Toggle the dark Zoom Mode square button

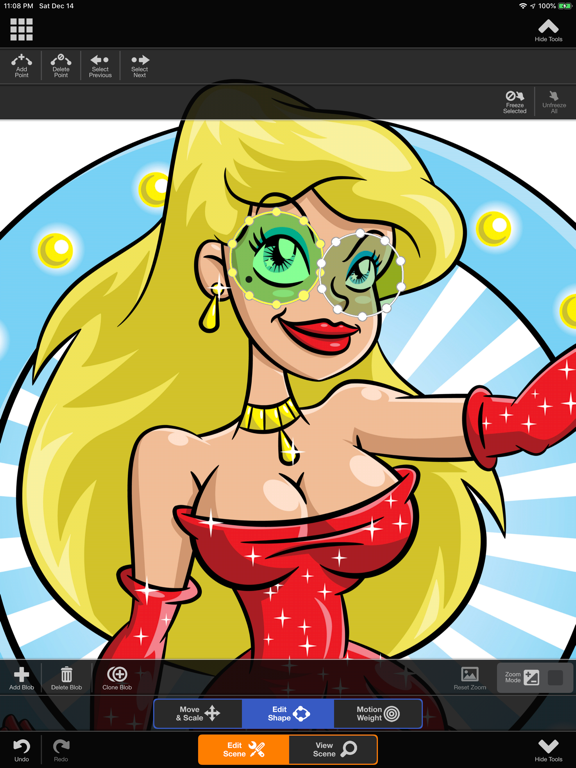tap(555, 678)
